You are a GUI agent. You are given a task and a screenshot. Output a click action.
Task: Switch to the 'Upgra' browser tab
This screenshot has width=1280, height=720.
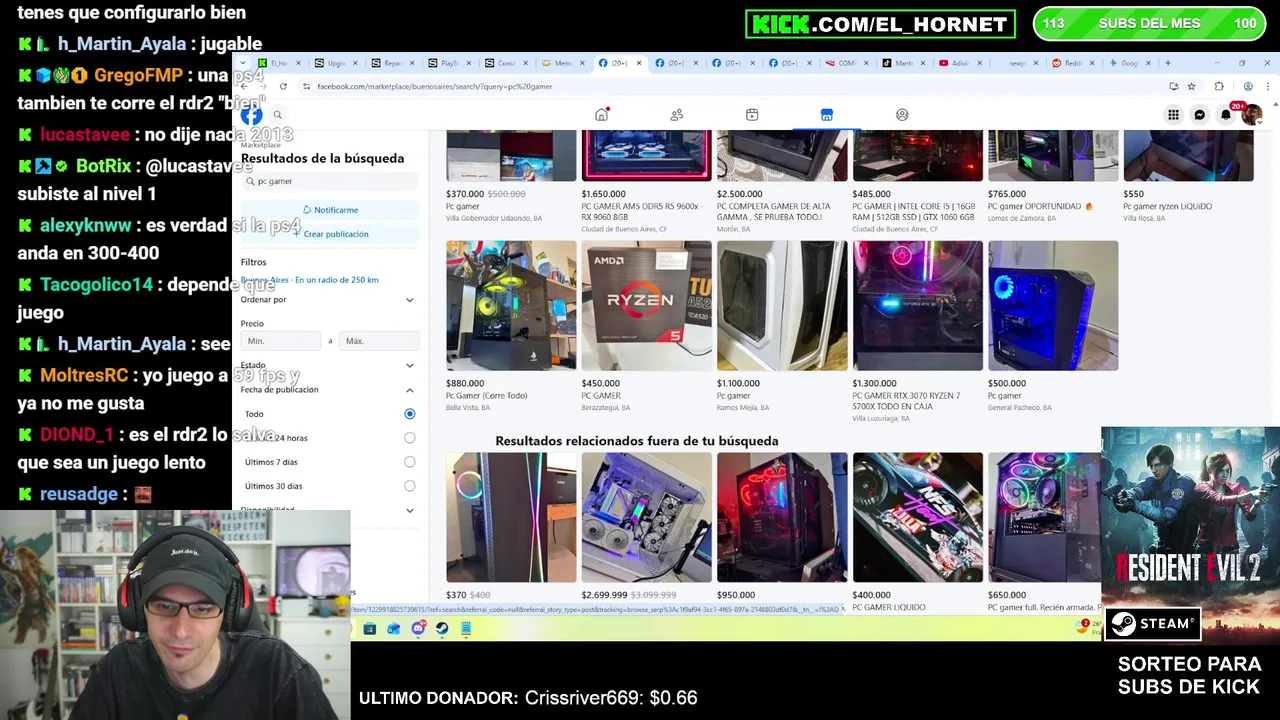[x=338, y=63]
